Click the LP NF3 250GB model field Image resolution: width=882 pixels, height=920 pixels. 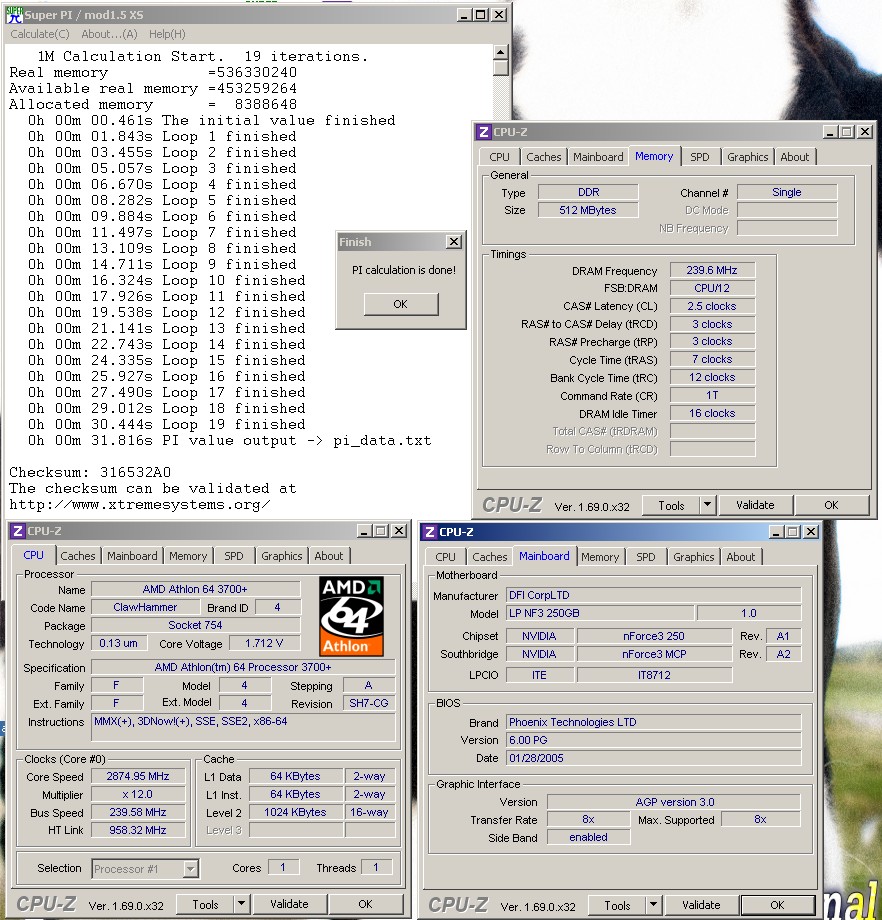click(600, 613)
